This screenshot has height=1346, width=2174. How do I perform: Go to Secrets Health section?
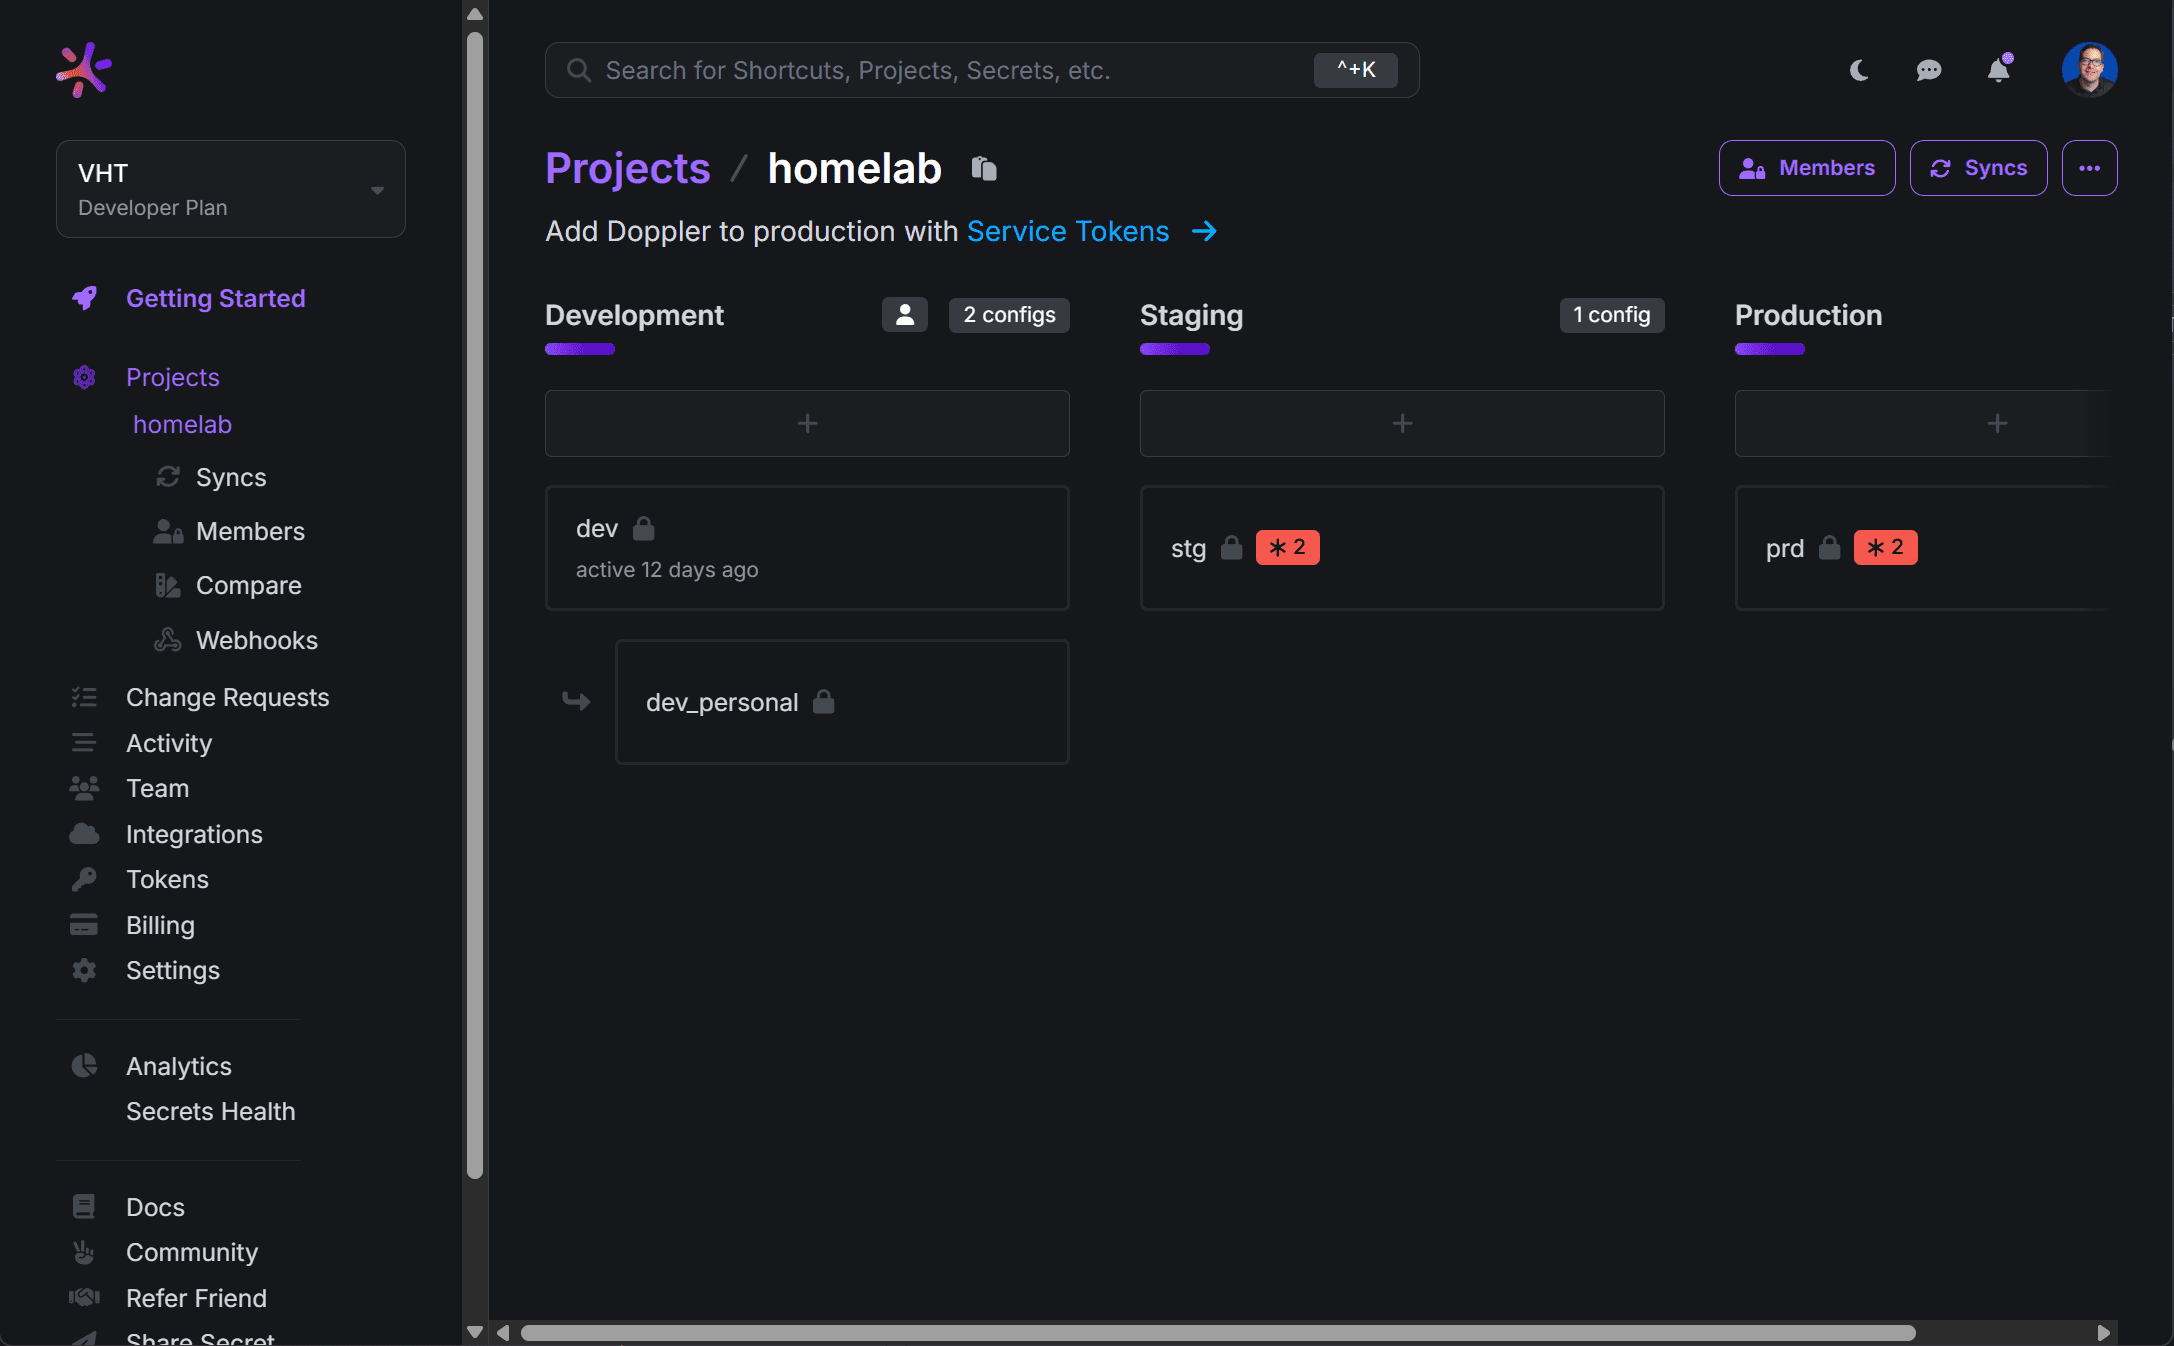click(x=210, y=1111)
